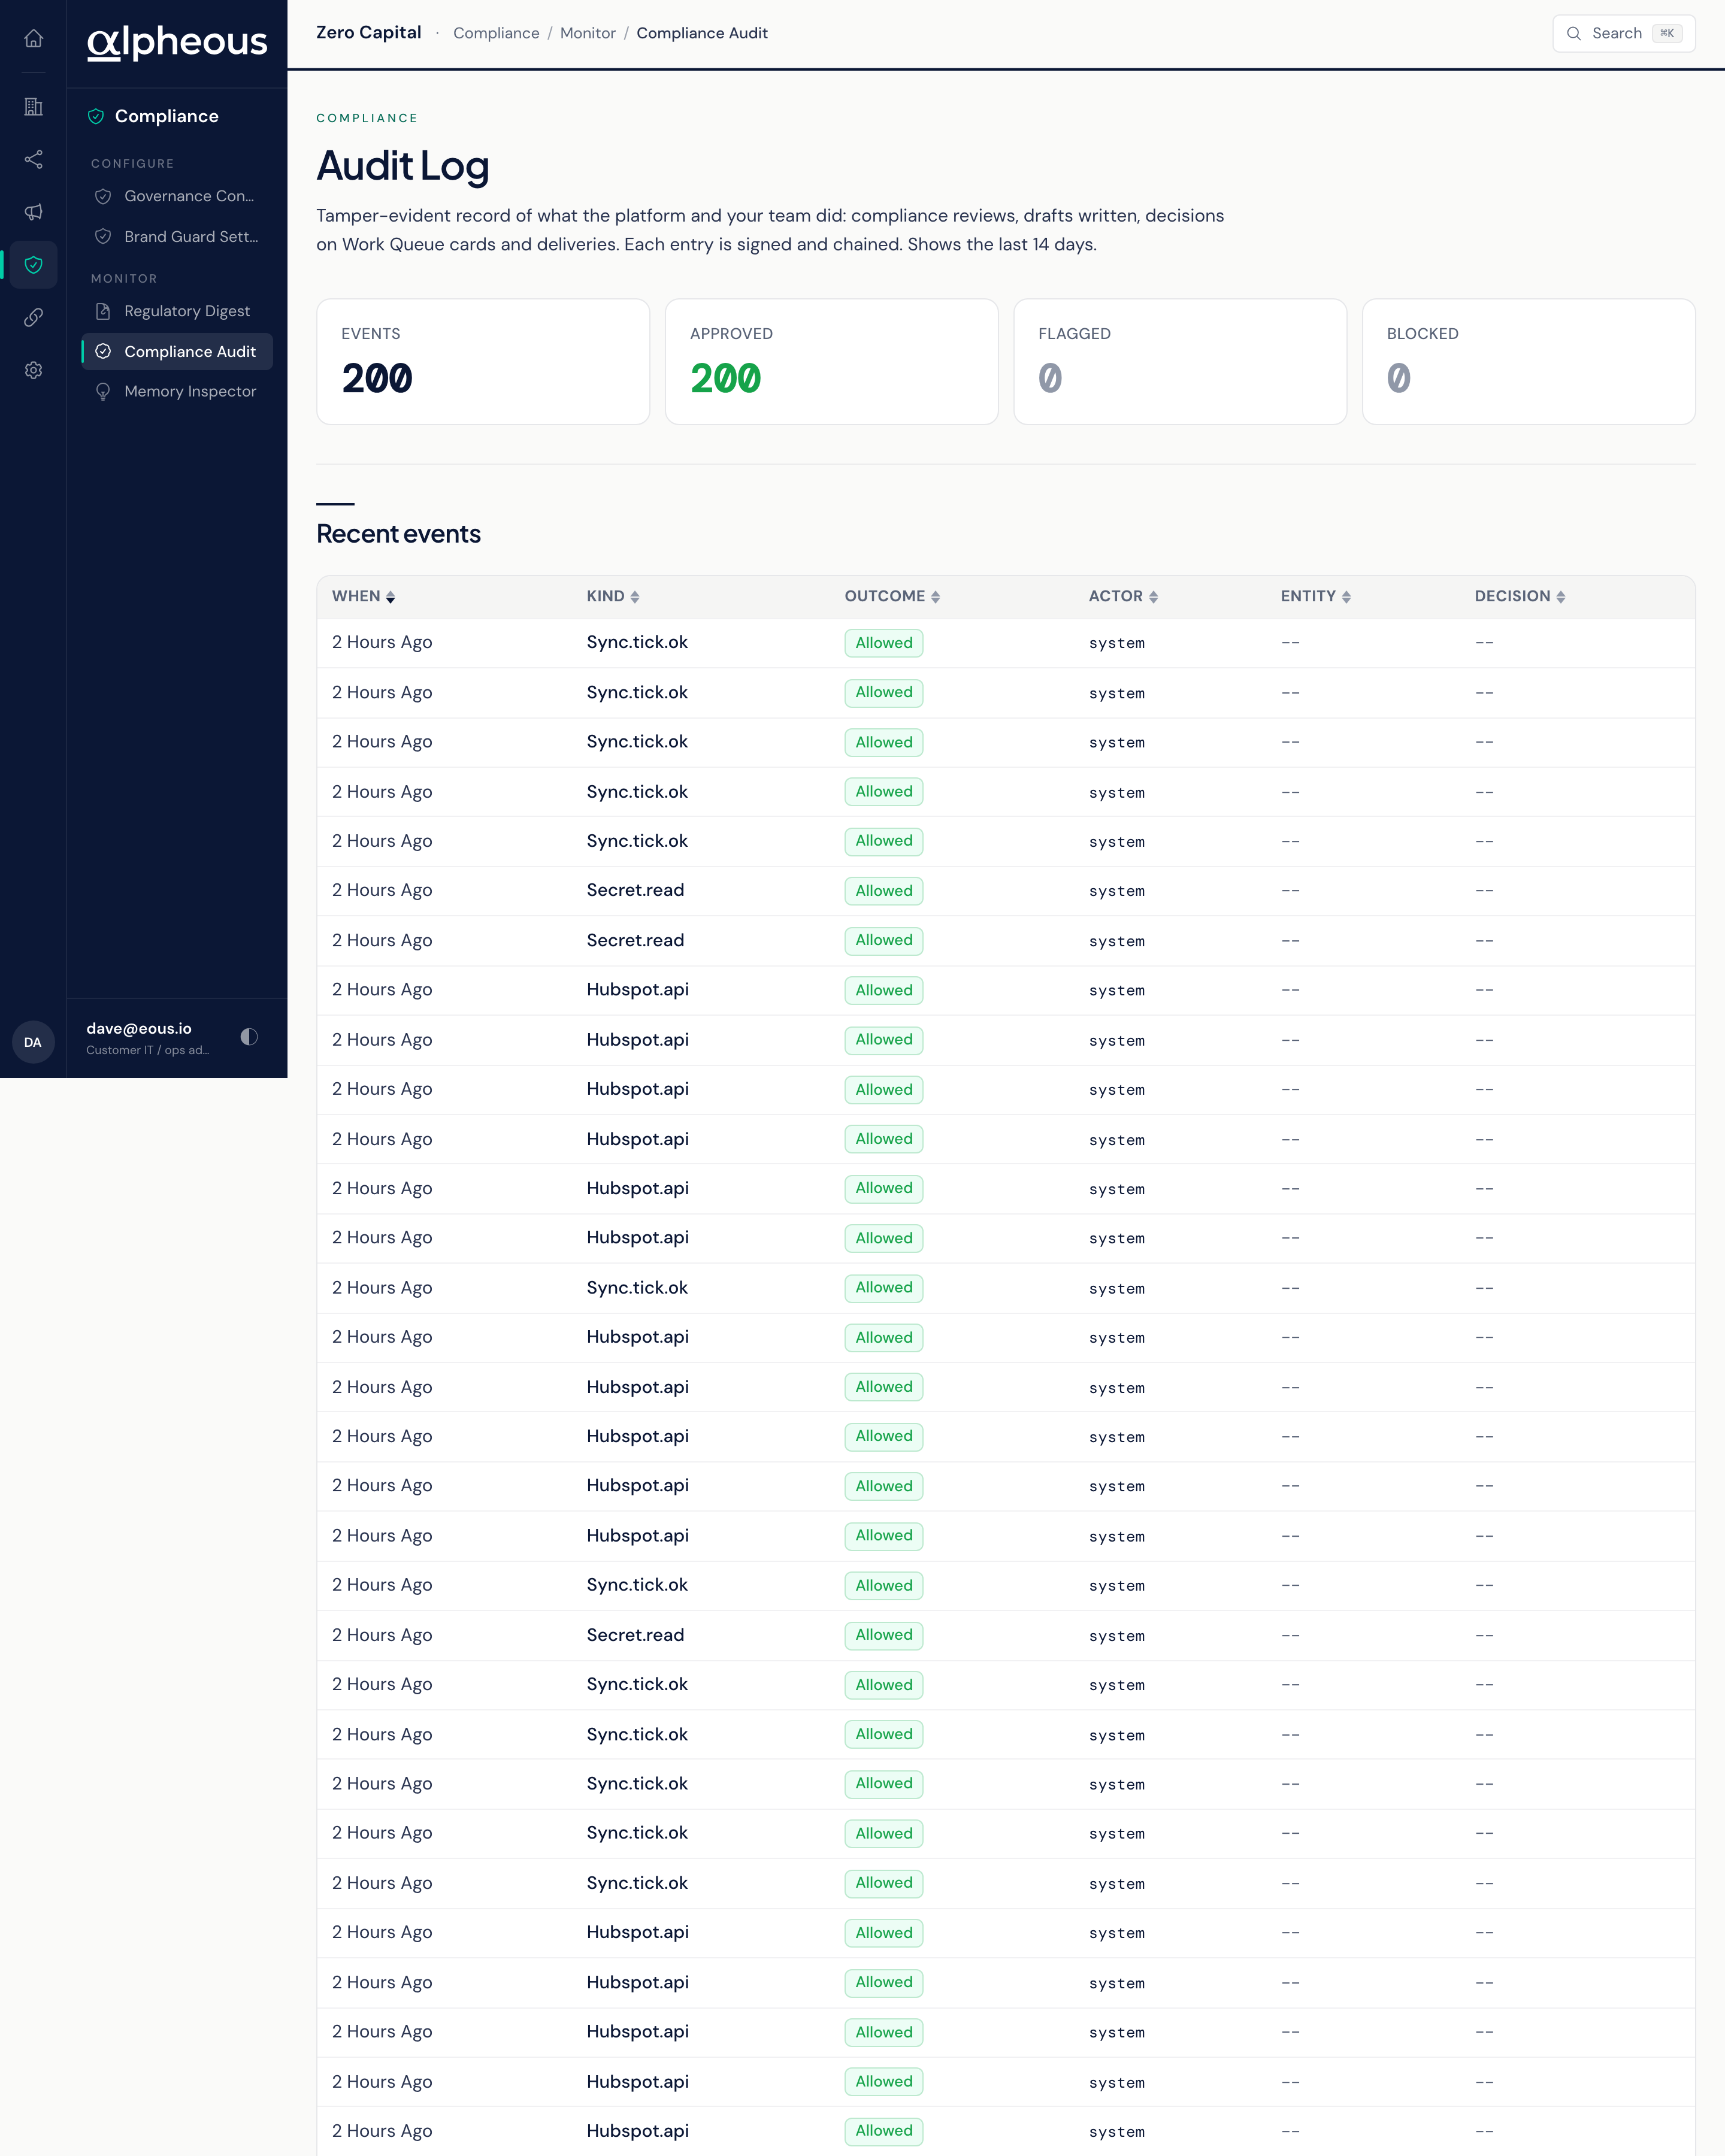Screen dimensions: 1725x2156
Task: Click the Compliance Audit breadcrumb text
Action: tap(702, 33)
